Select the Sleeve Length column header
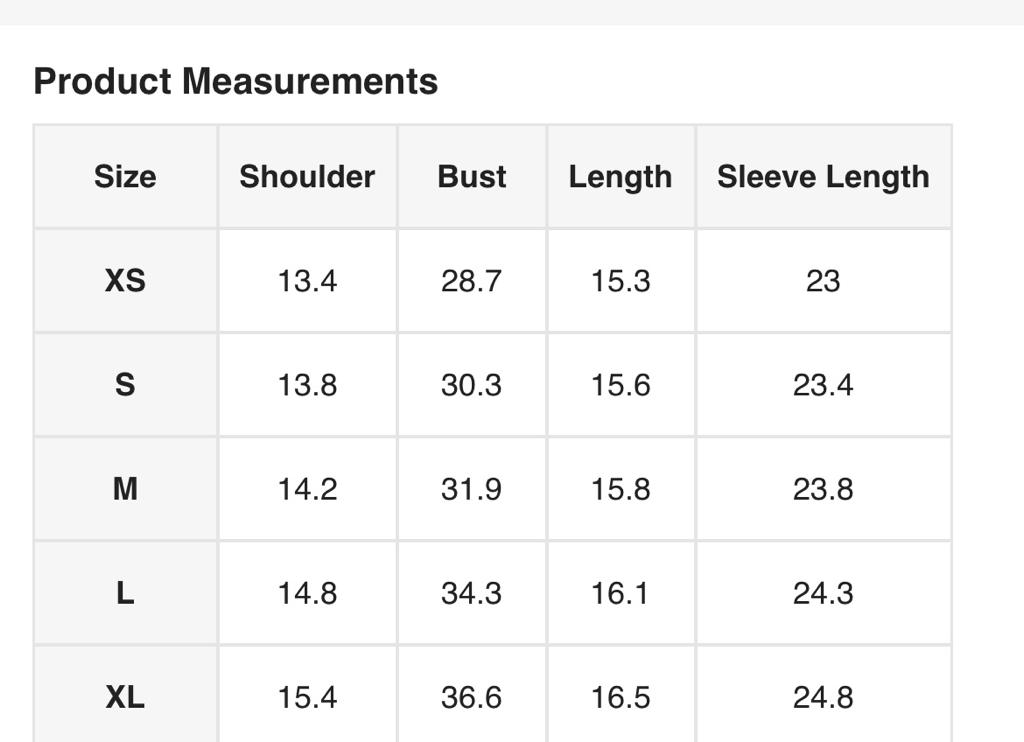Image resolution: width=1024 pixels, height=742 pixels. [x=823, y=177]
